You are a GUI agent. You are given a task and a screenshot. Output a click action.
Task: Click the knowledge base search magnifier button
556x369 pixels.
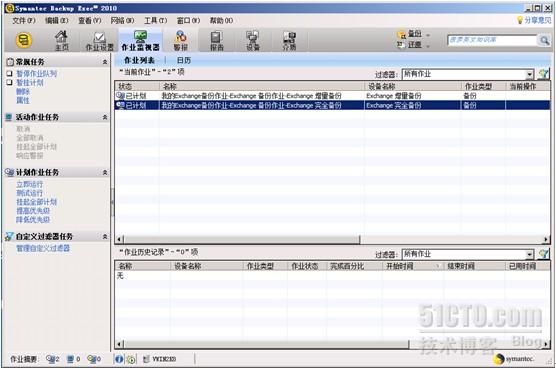point(544,40)
